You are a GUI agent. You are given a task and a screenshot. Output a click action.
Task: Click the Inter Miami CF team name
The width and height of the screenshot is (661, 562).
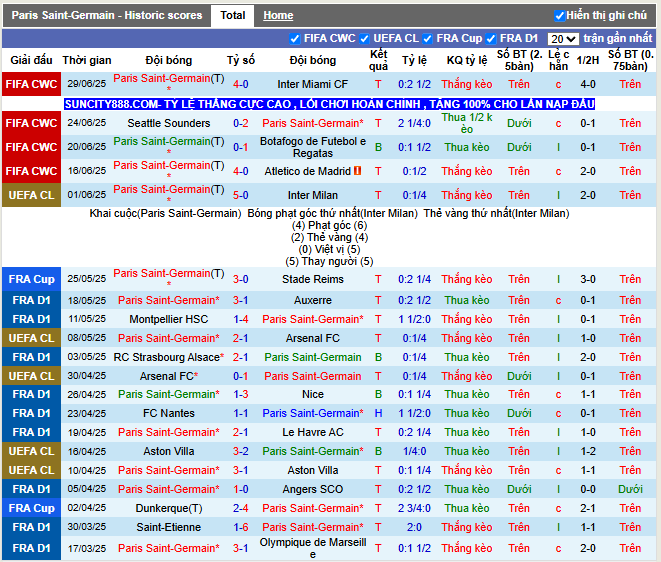pos(312,84)
